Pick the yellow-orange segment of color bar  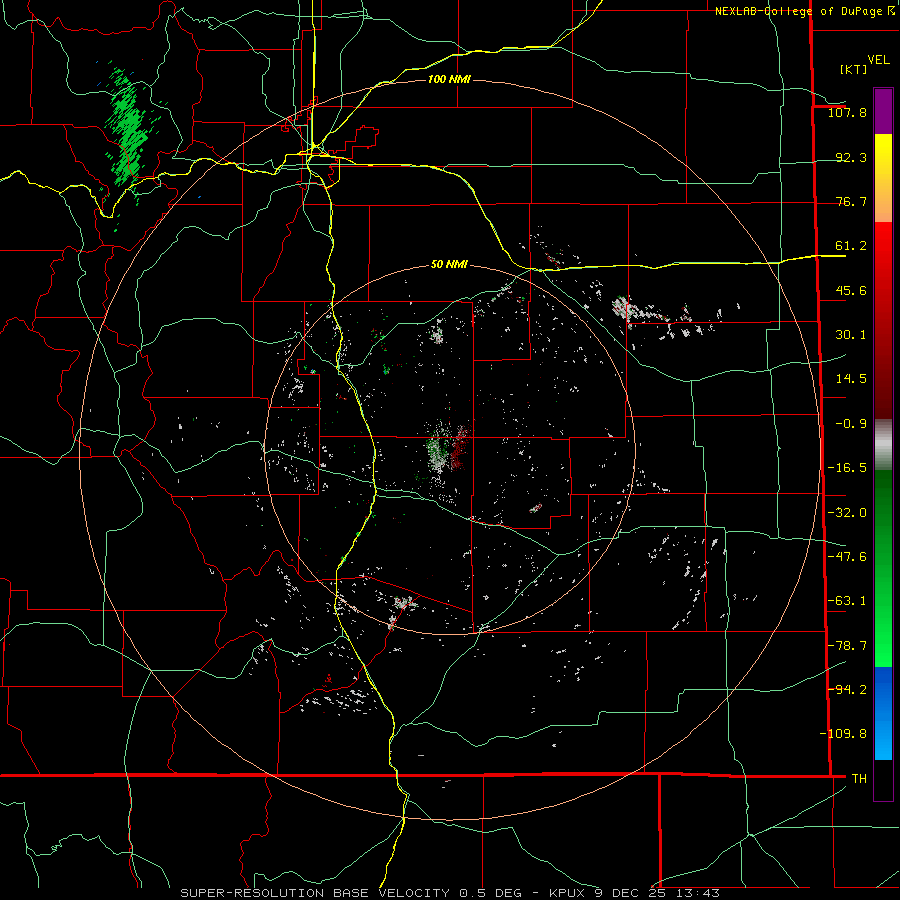tap(883, 178)
